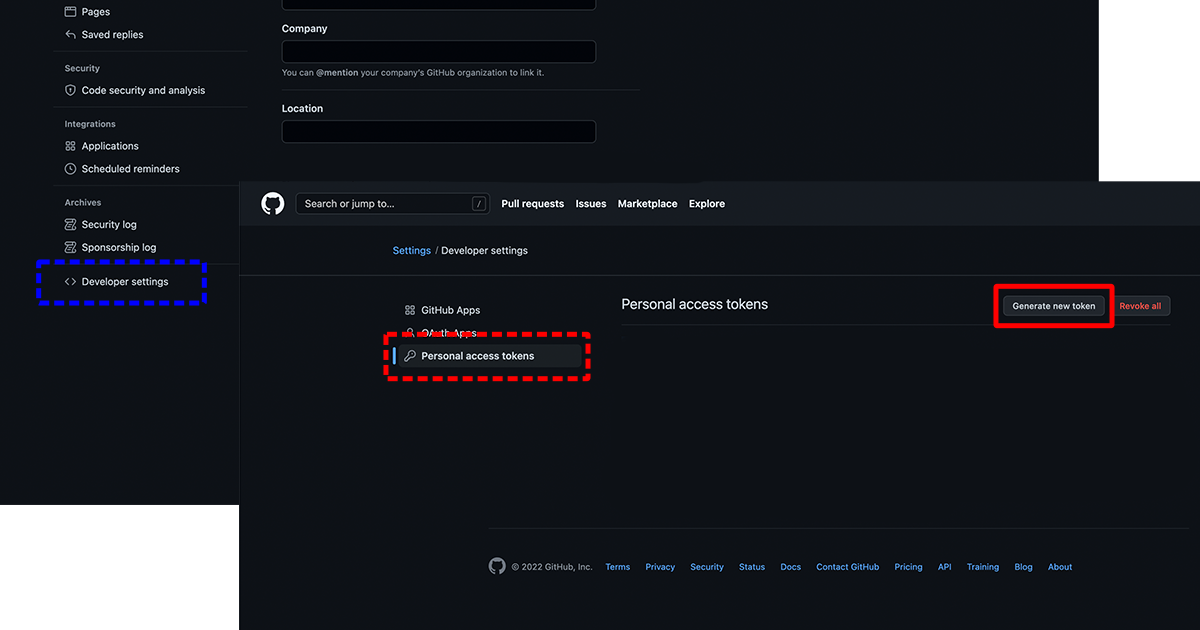Screen dimensions: 1200x630
Task: Click the Generate new token button
Action: coord(1054,306)
